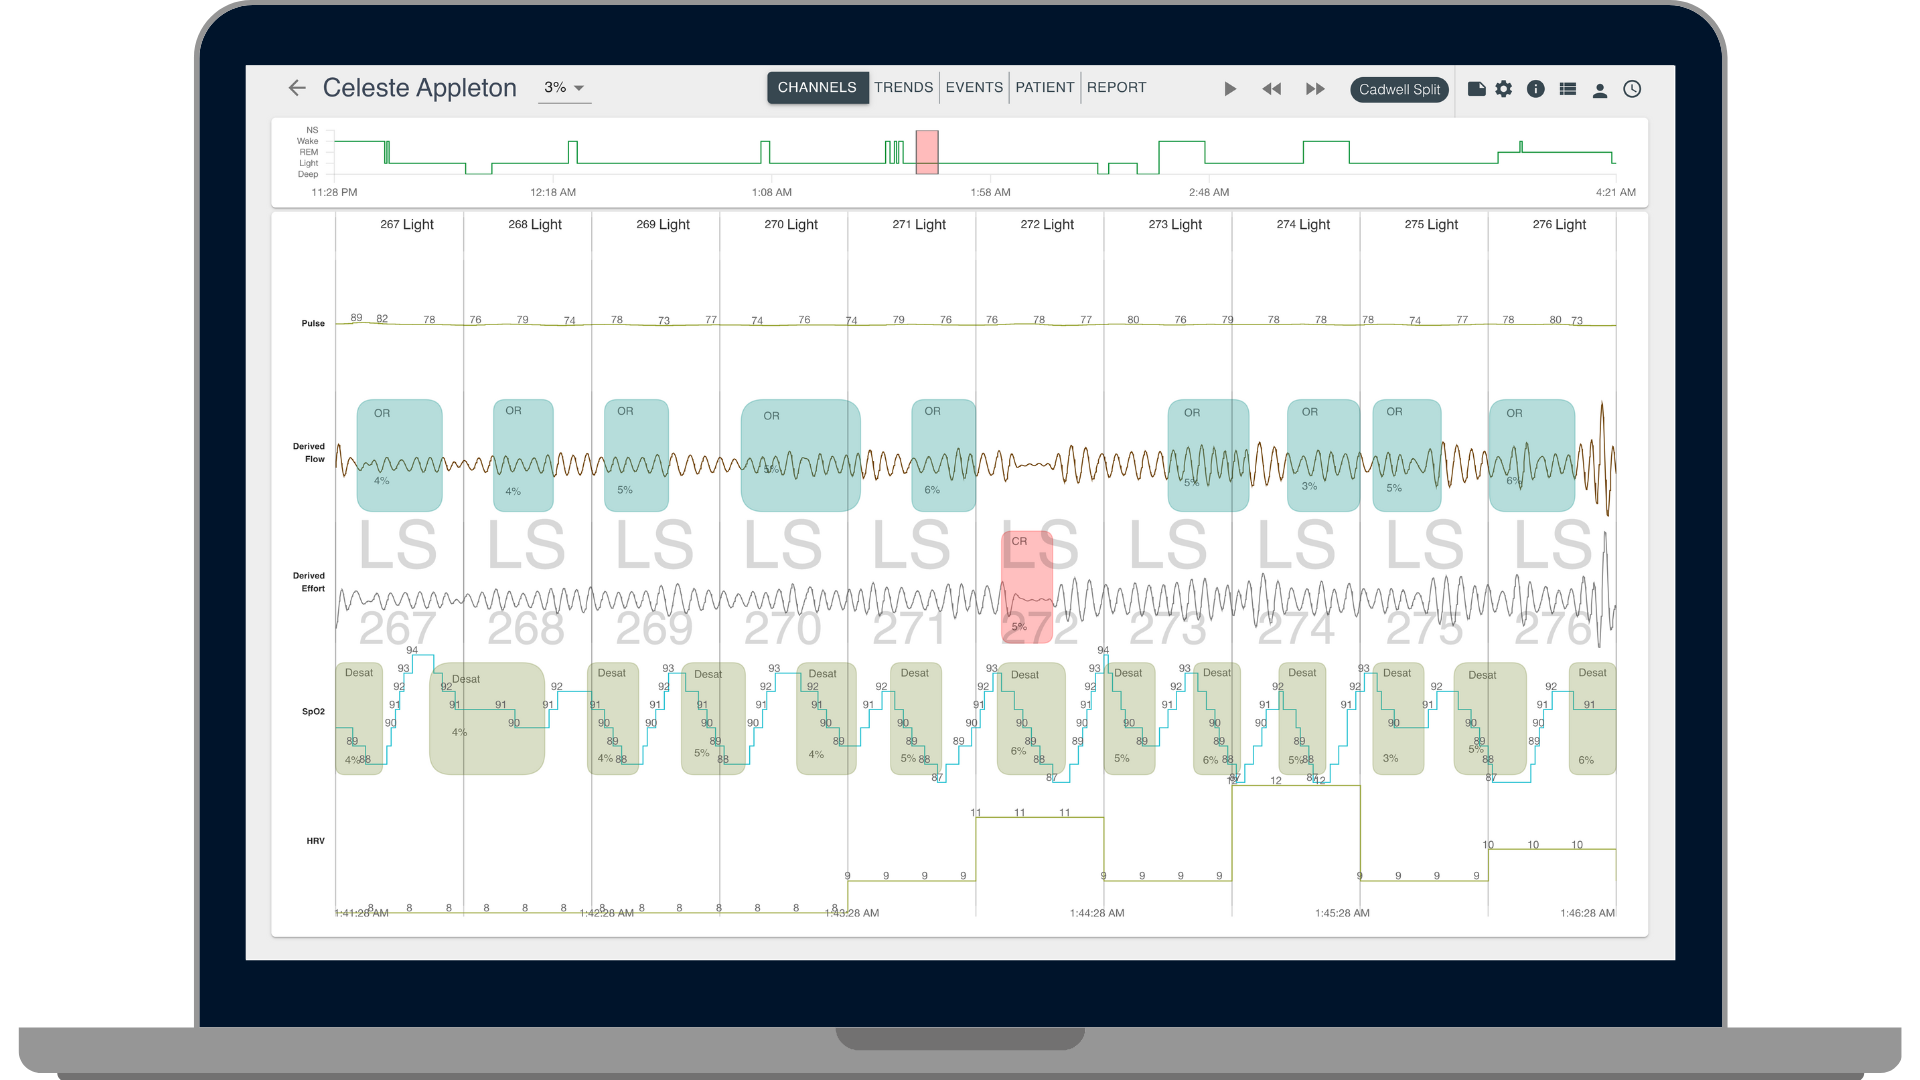The image size is (1920, 1080).
Task: Click the info circle icon
Action: pos(1536,89)
